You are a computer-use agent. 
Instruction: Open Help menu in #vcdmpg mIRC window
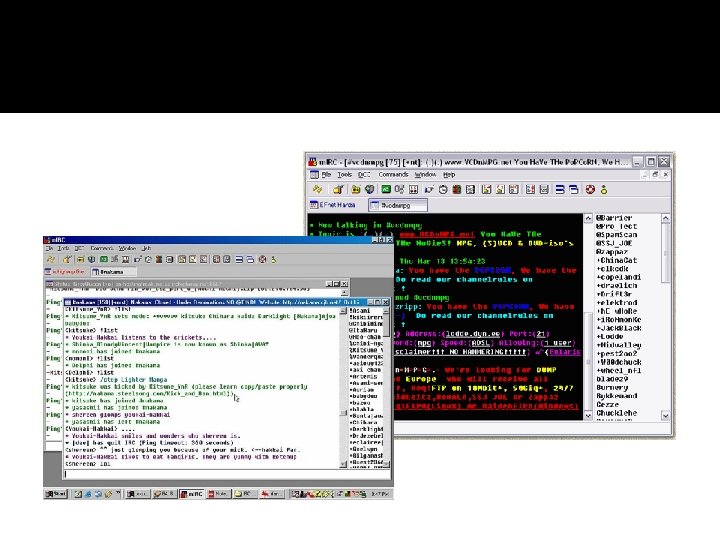point(449,174)
